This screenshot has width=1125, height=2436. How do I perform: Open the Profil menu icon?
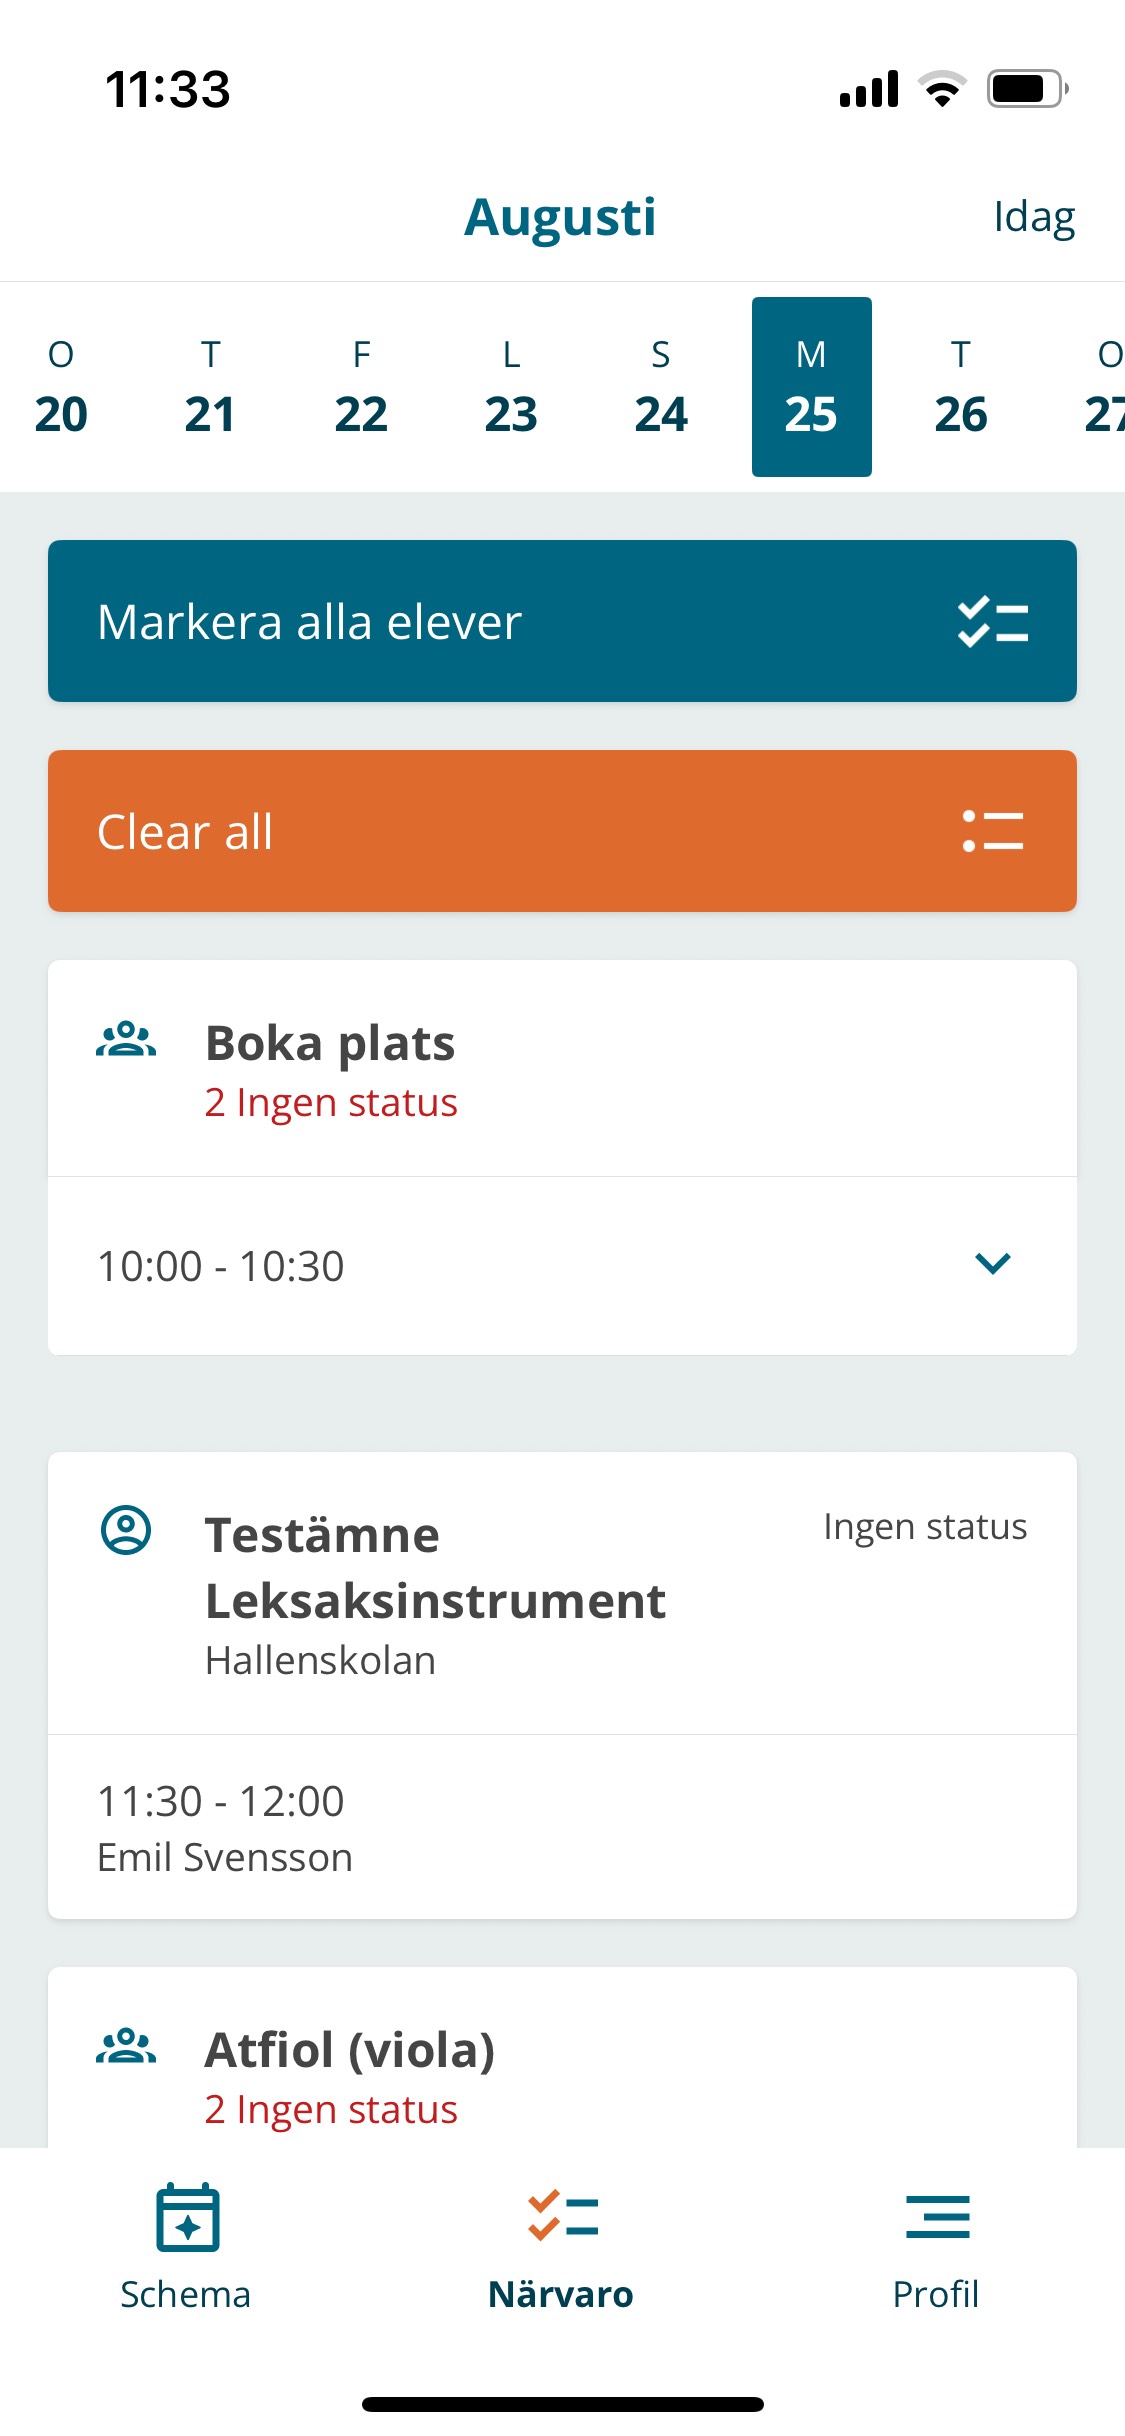(937, 2216)
